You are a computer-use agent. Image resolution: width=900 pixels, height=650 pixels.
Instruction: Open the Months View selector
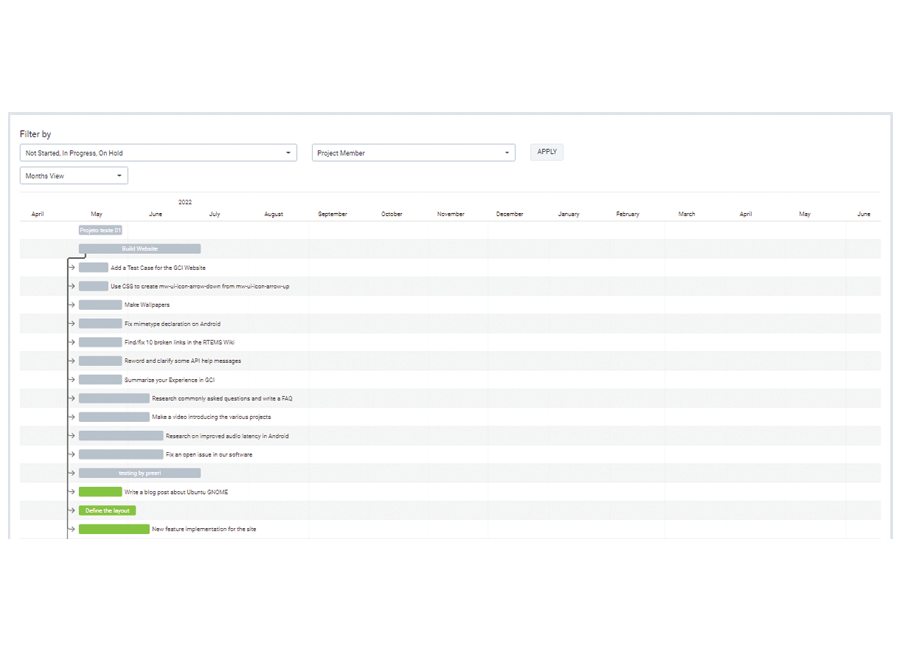(x=74, y=176)
